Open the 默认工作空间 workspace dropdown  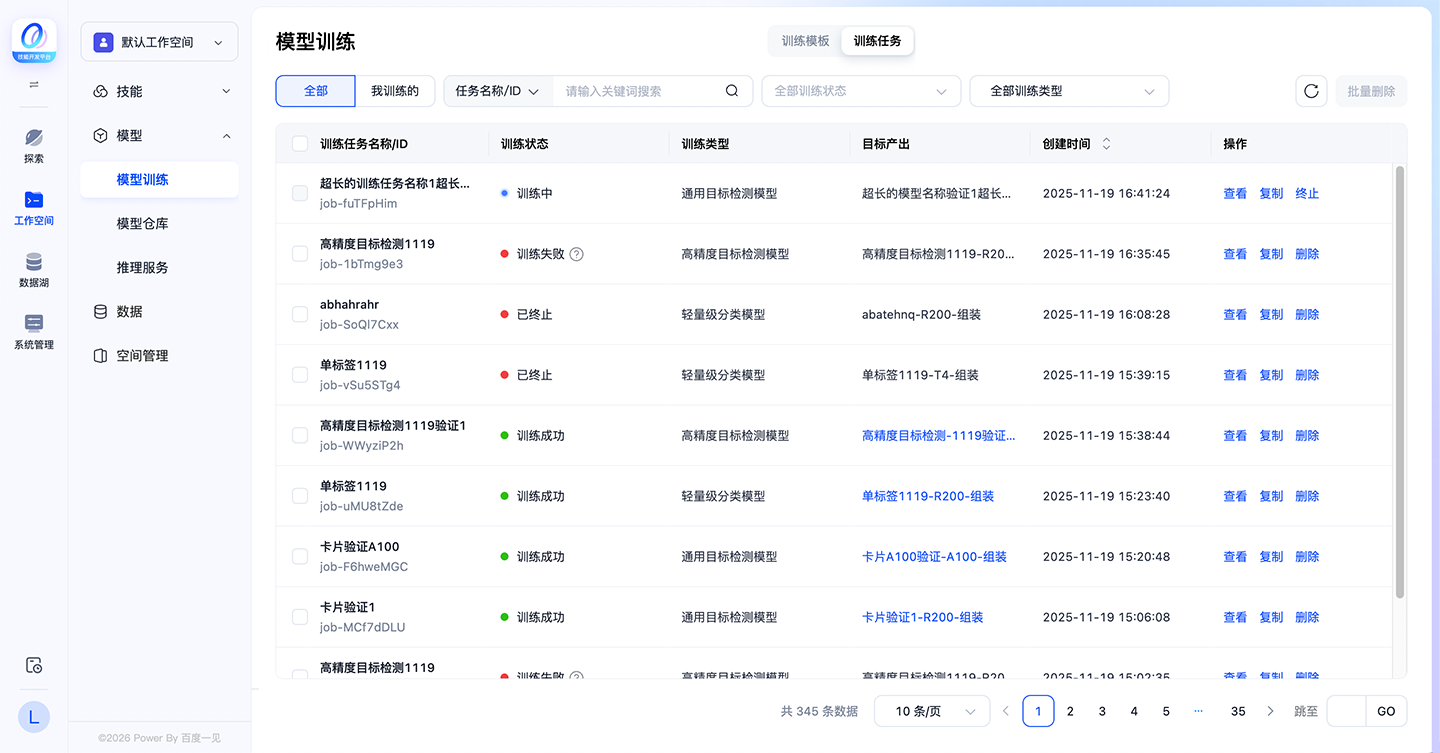(x=159, y=42)
